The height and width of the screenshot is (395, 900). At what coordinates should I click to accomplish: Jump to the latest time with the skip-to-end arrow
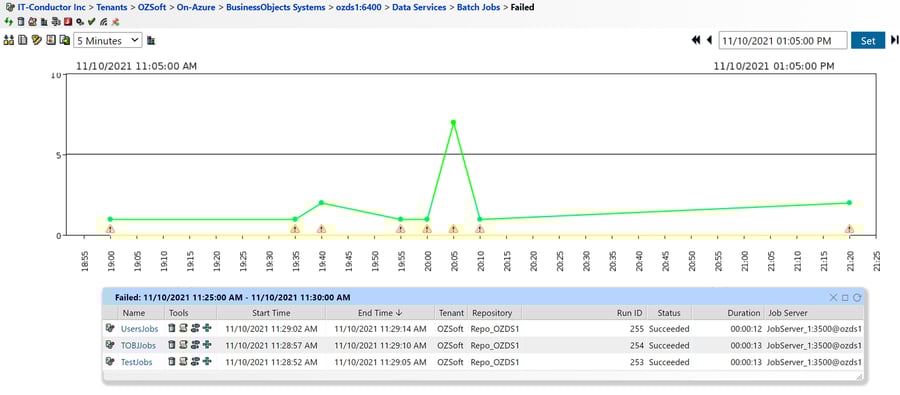[894, 40]
